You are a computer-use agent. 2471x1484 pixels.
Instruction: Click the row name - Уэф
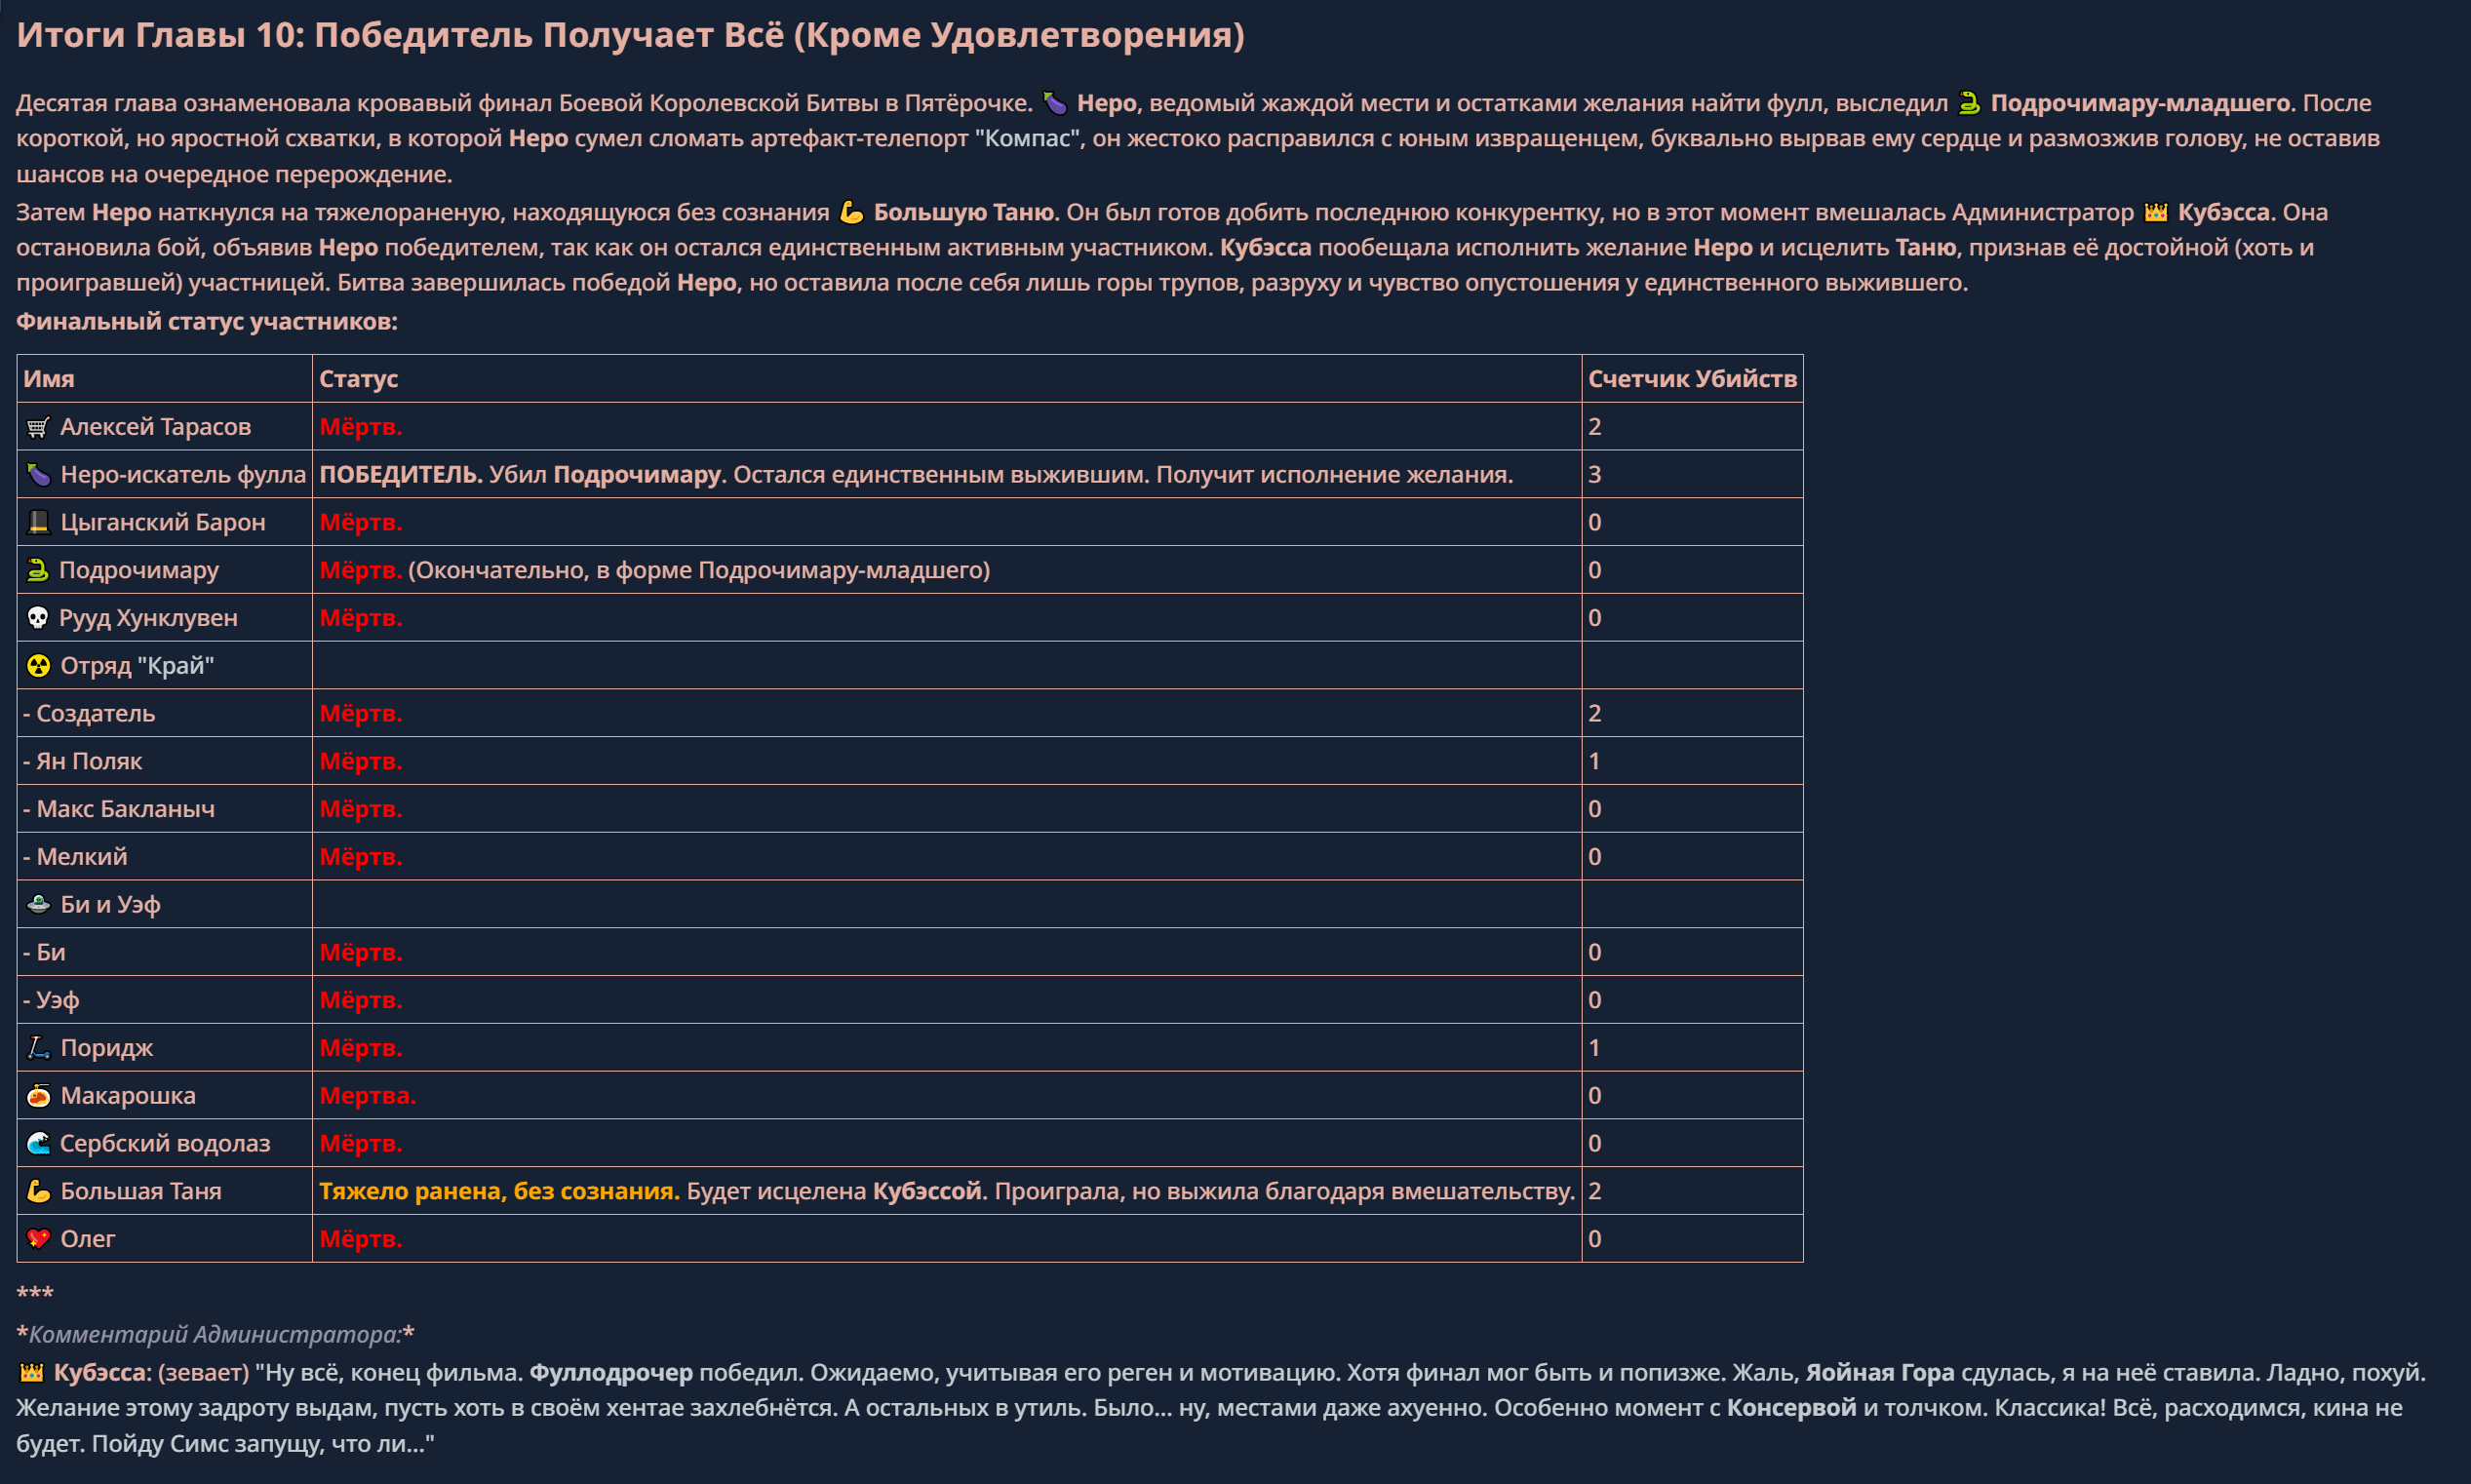[51, 1001]
